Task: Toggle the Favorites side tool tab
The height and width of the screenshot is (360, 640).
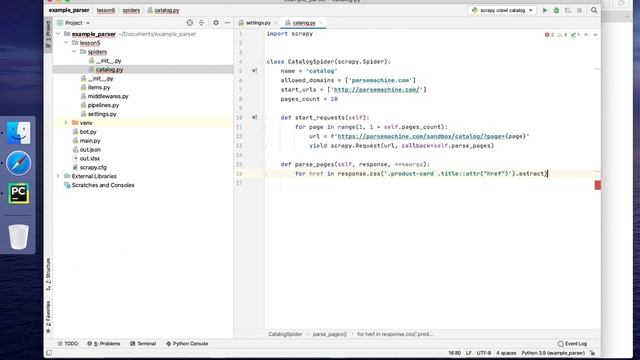Action: point(48,316)
